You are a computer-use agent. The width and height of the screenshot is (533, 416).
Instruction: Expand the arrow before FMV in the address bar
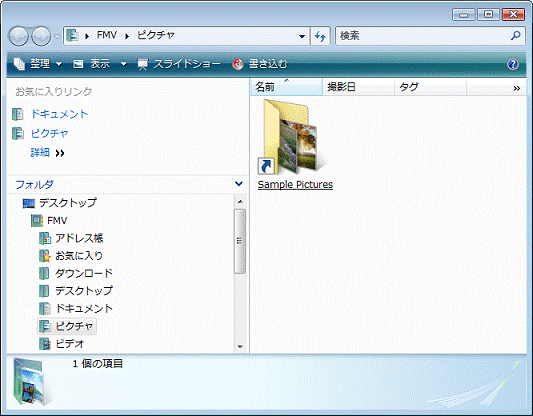coord(87,36)
